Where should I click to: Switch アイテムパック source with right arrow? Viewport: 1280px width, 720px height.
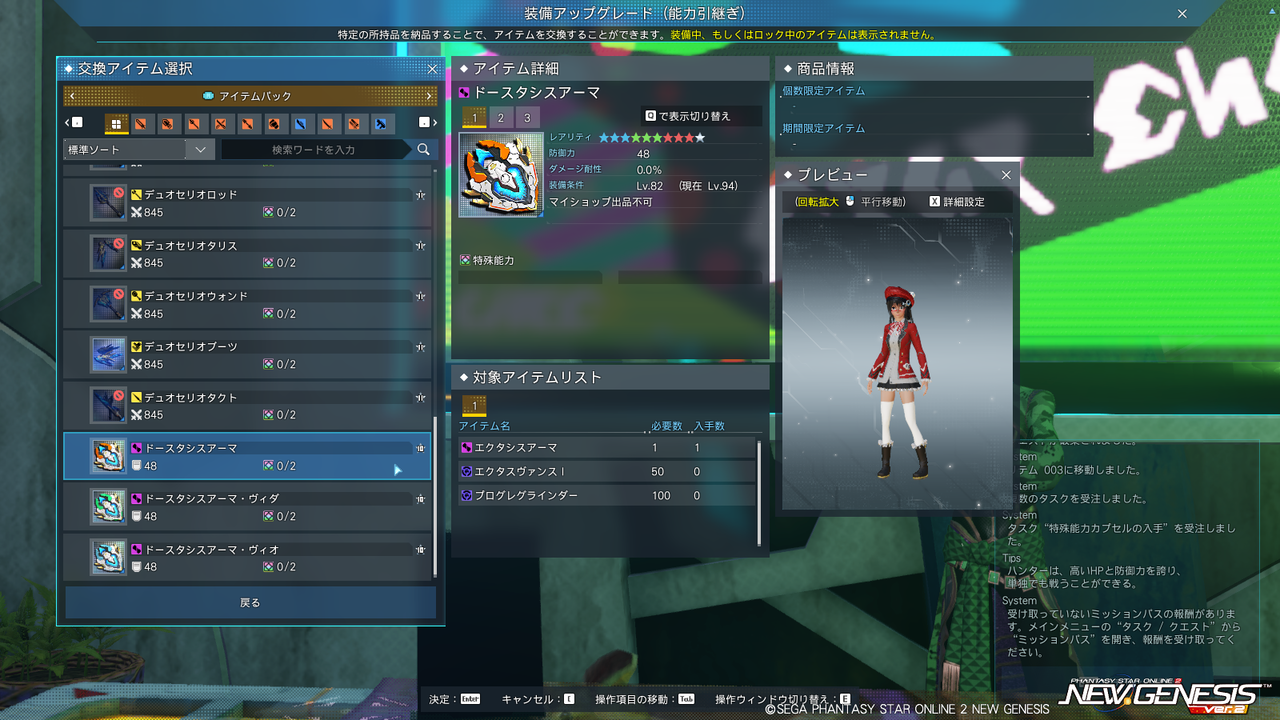[429, 96]
